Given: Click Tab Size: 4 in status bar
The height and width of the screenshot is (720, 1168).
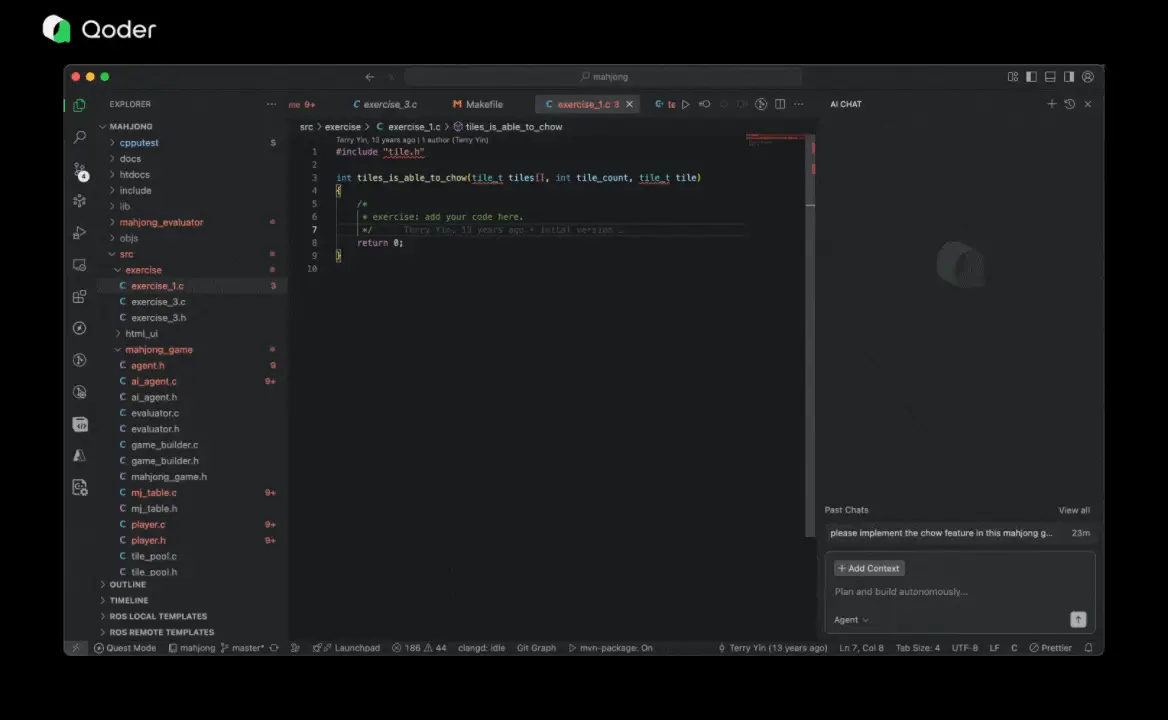Looking at the screenshot, I should click(x=918, y=648).
